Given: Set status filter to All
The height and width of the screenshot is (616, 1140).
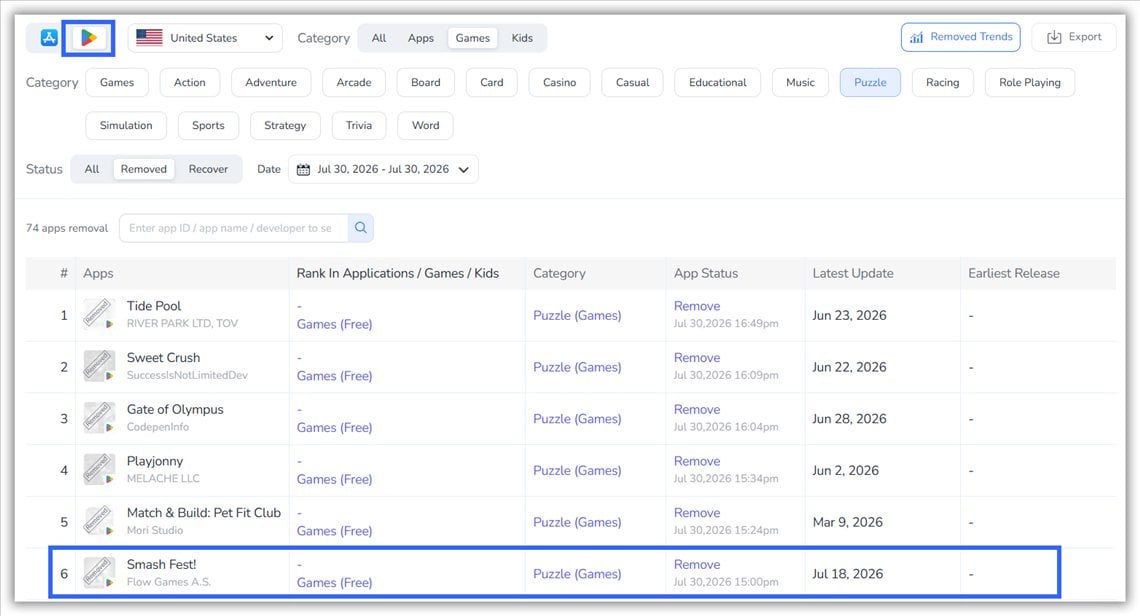Looking at the screenshot, I should [92, 169].
